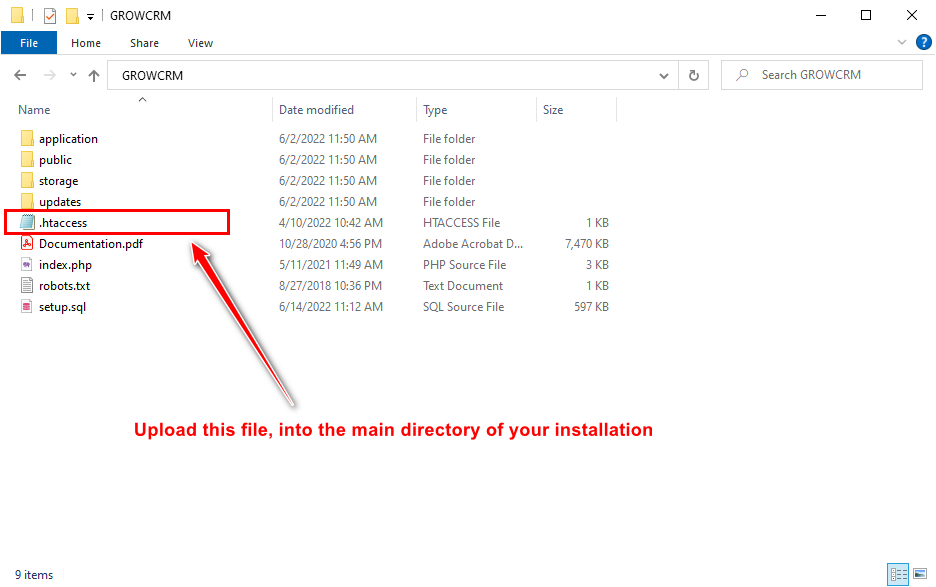Click the setup.sql file icon
Viewport: 936px width, 587px height.
click(27, 306)
